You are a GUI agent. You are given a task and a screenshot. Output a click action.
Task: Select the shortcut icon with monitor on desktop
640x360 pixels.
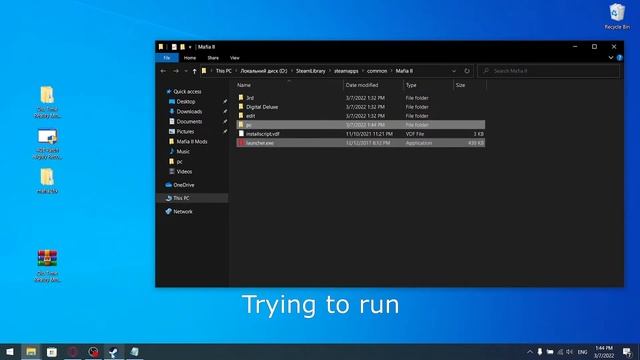click(x=47, y=144)
